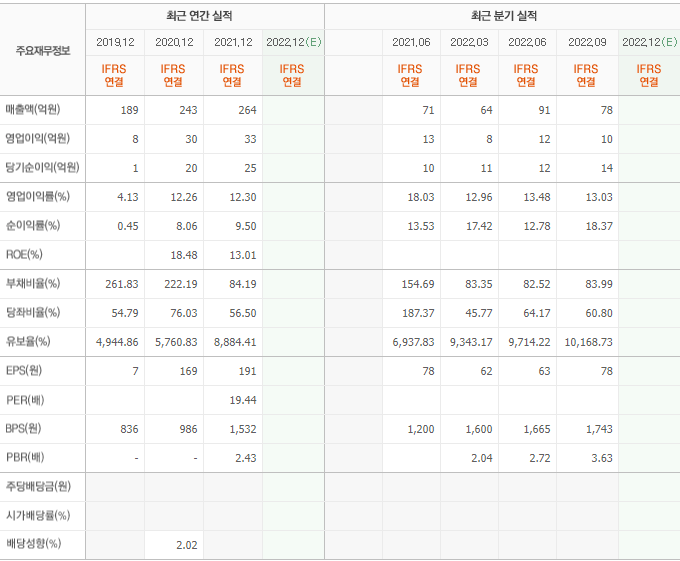Select the 당기순이익(억원) row label

coord(42,168)
